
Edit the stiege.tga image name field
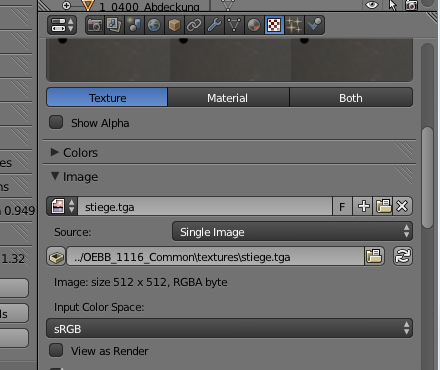205,206
